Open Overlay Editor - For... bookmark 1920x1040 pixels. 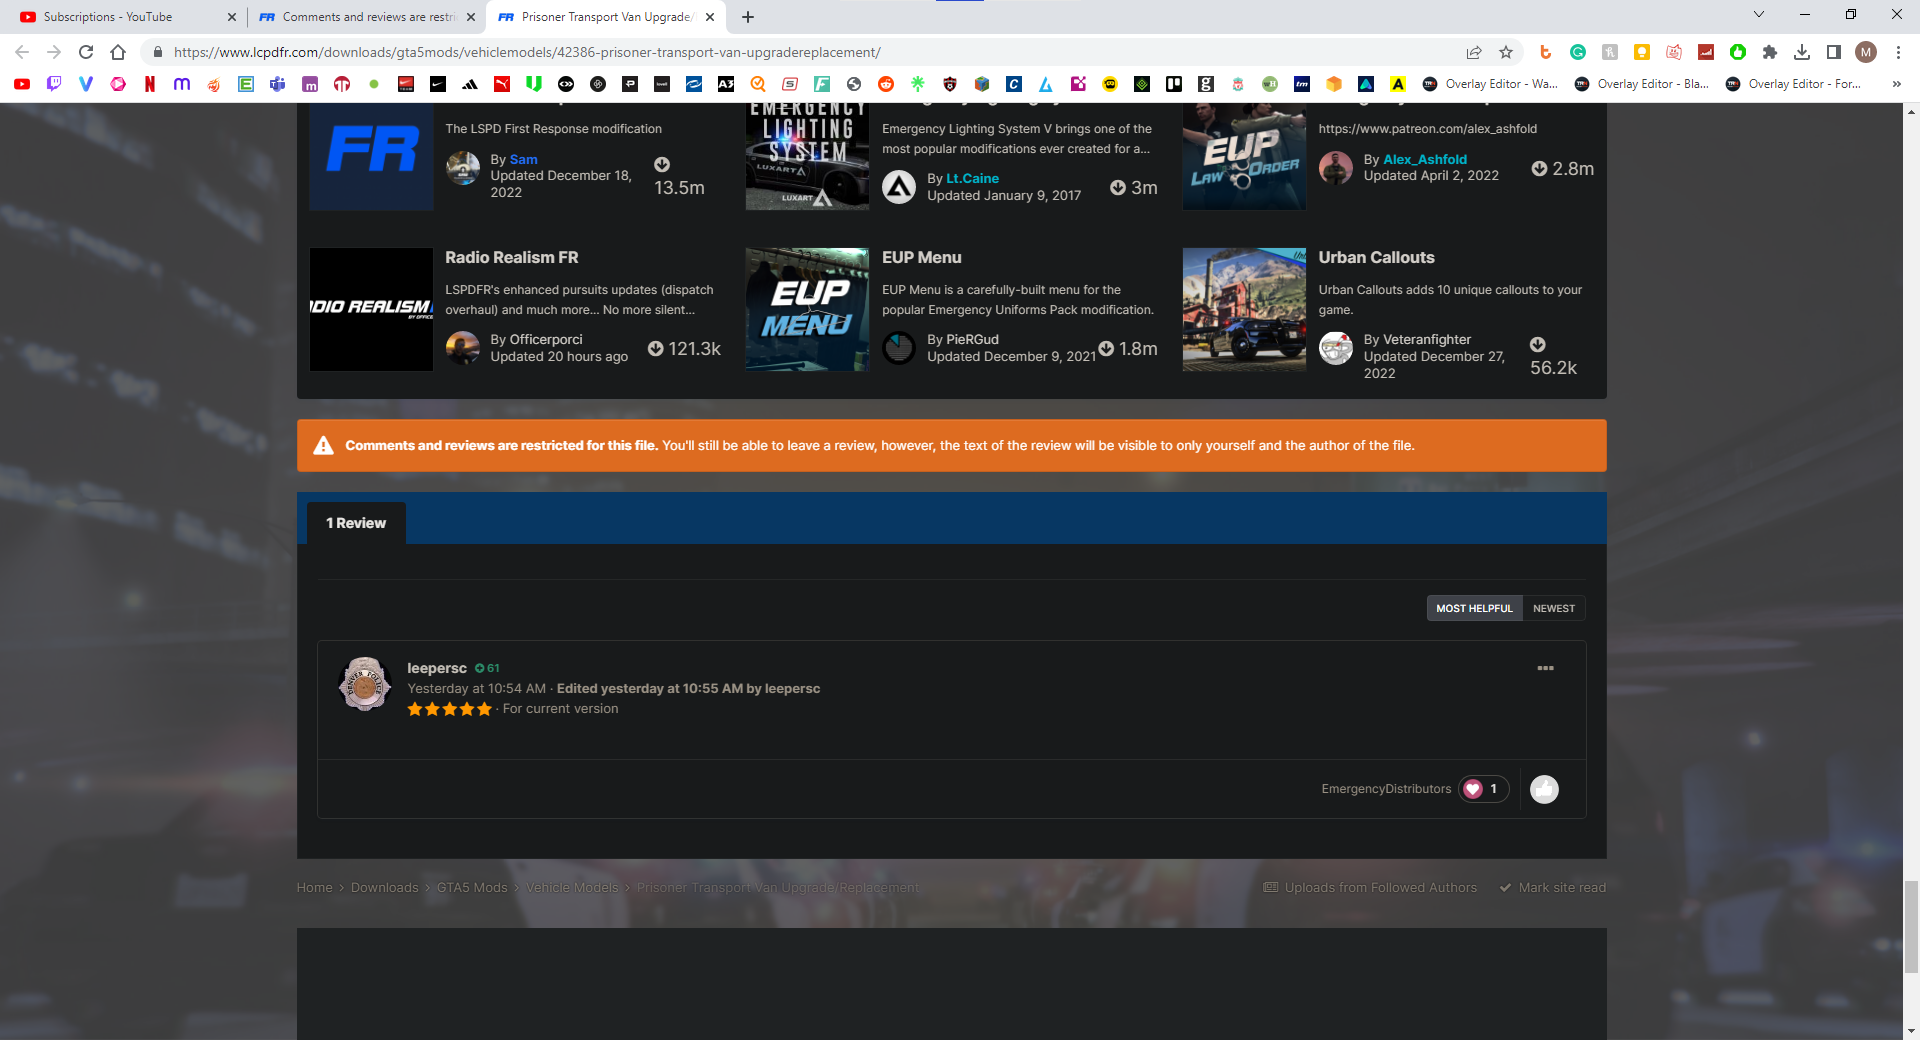coord(1793,84)
